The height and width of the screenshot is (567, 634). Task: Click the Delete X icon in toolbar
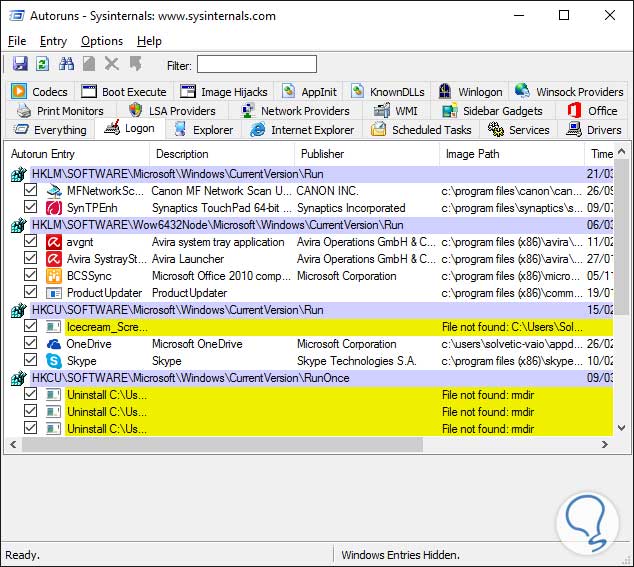(x=112, y=64)
